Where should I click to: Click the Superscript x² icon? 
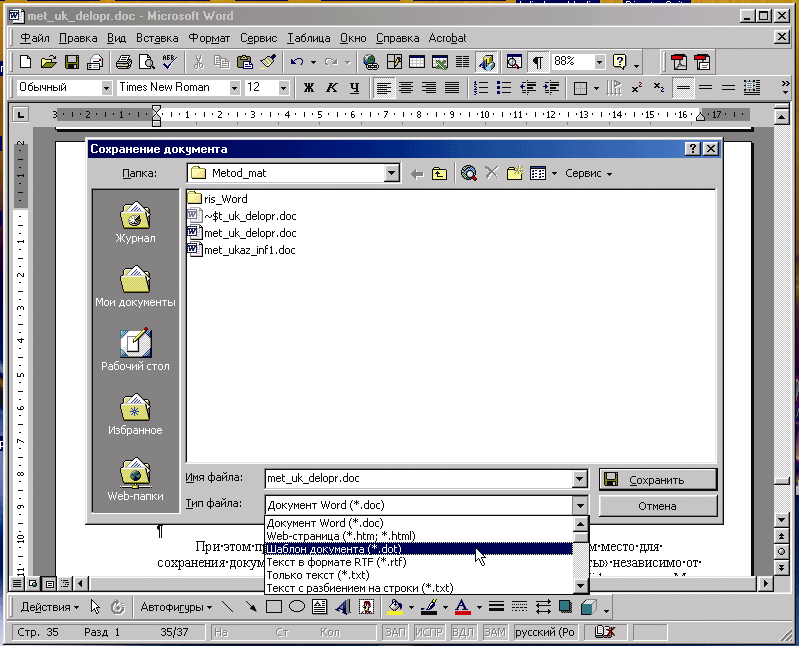637,88
